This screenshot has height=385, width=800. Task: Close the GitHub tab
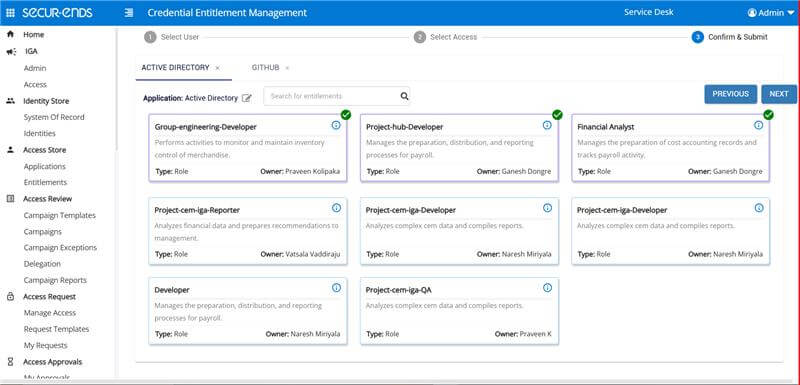point(287,68)
